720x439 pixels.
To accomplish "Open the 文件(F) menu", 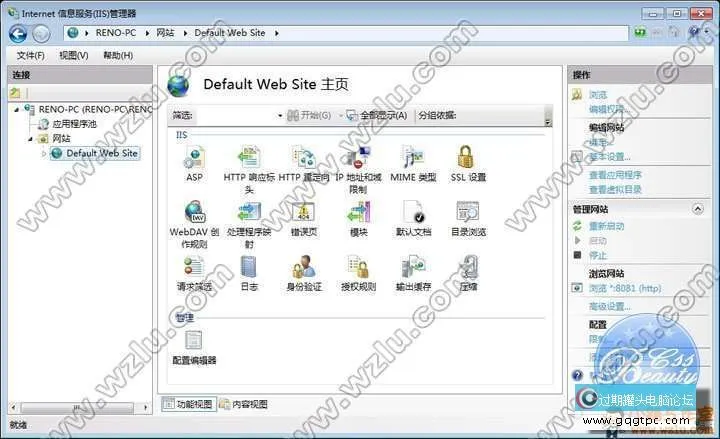I will coord(31,56).
